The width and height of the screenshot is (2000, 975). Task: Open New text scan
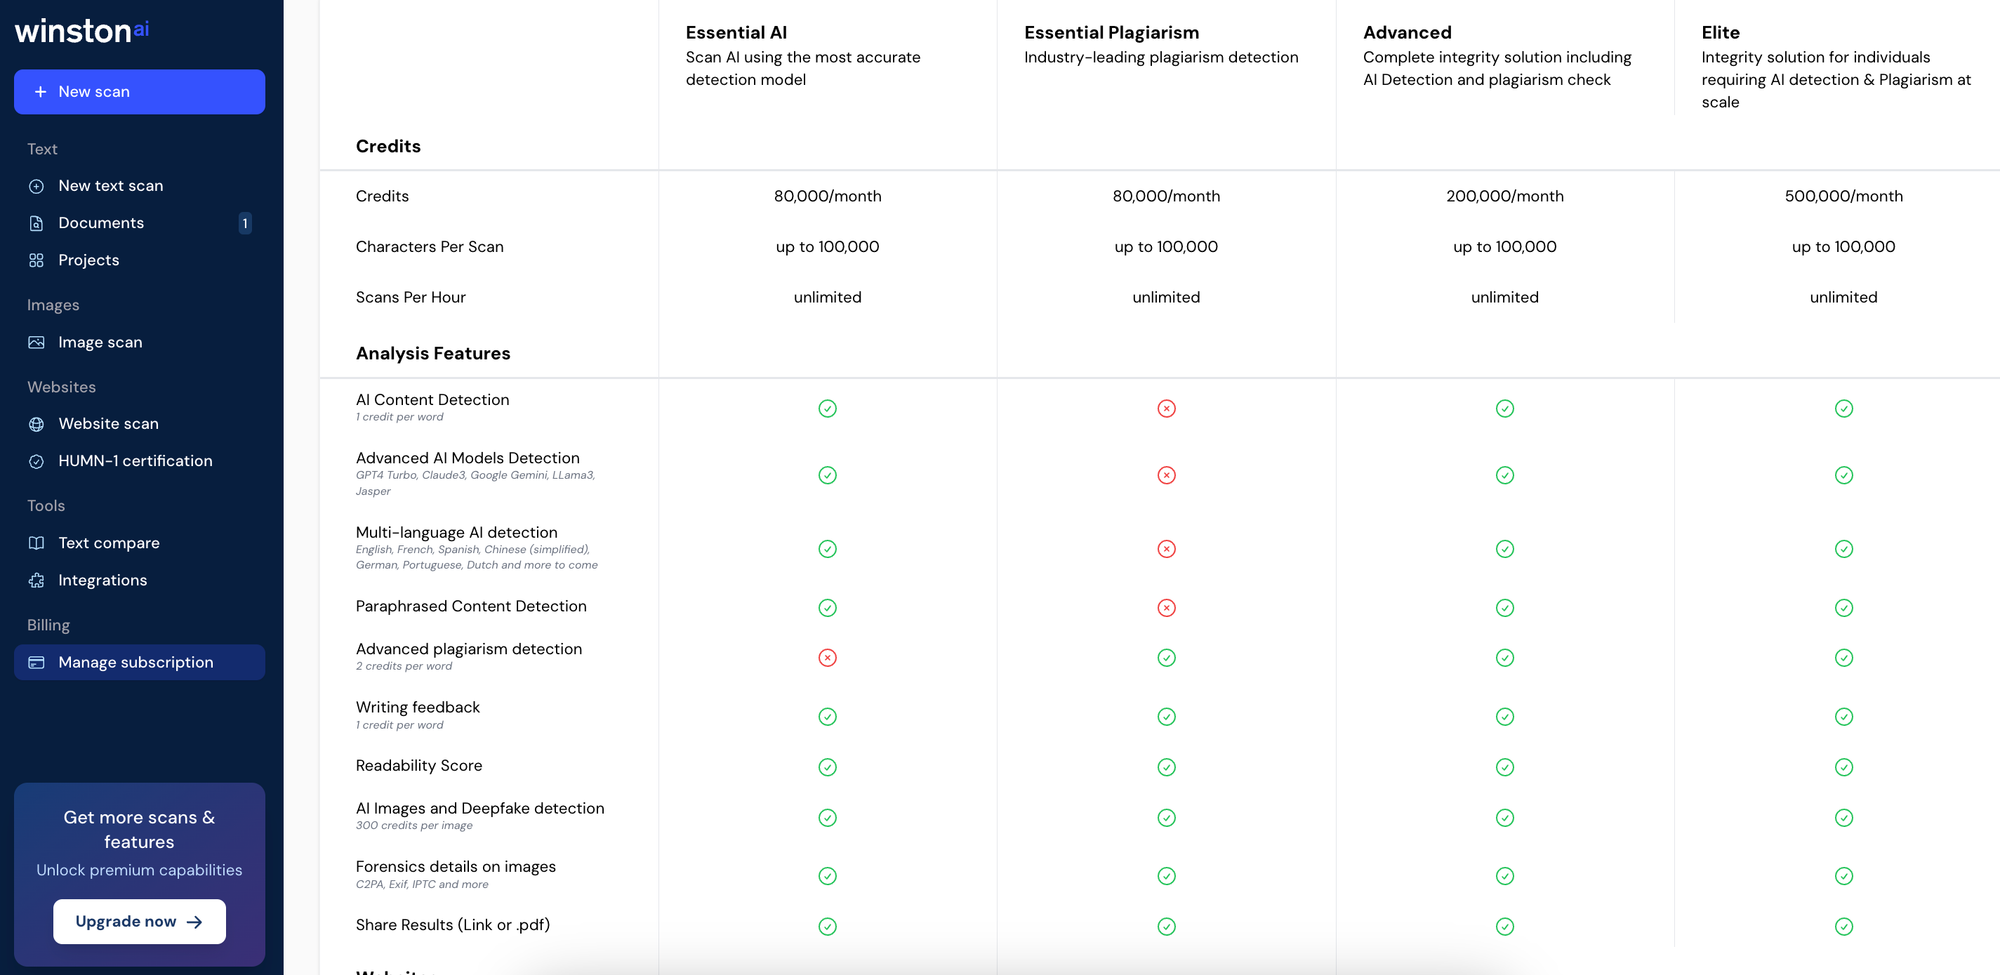click(x=139, y=186)
